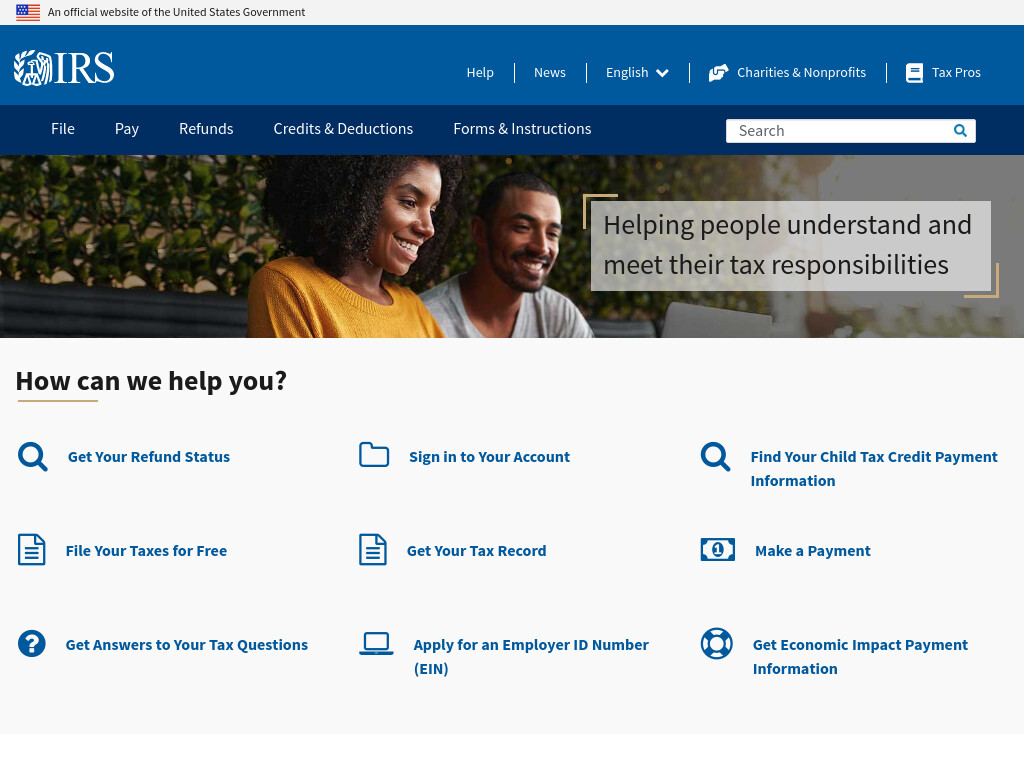Open Get Your Tax Record link
This screenshot has height=768, width=1024.
[x=477, y=551]
